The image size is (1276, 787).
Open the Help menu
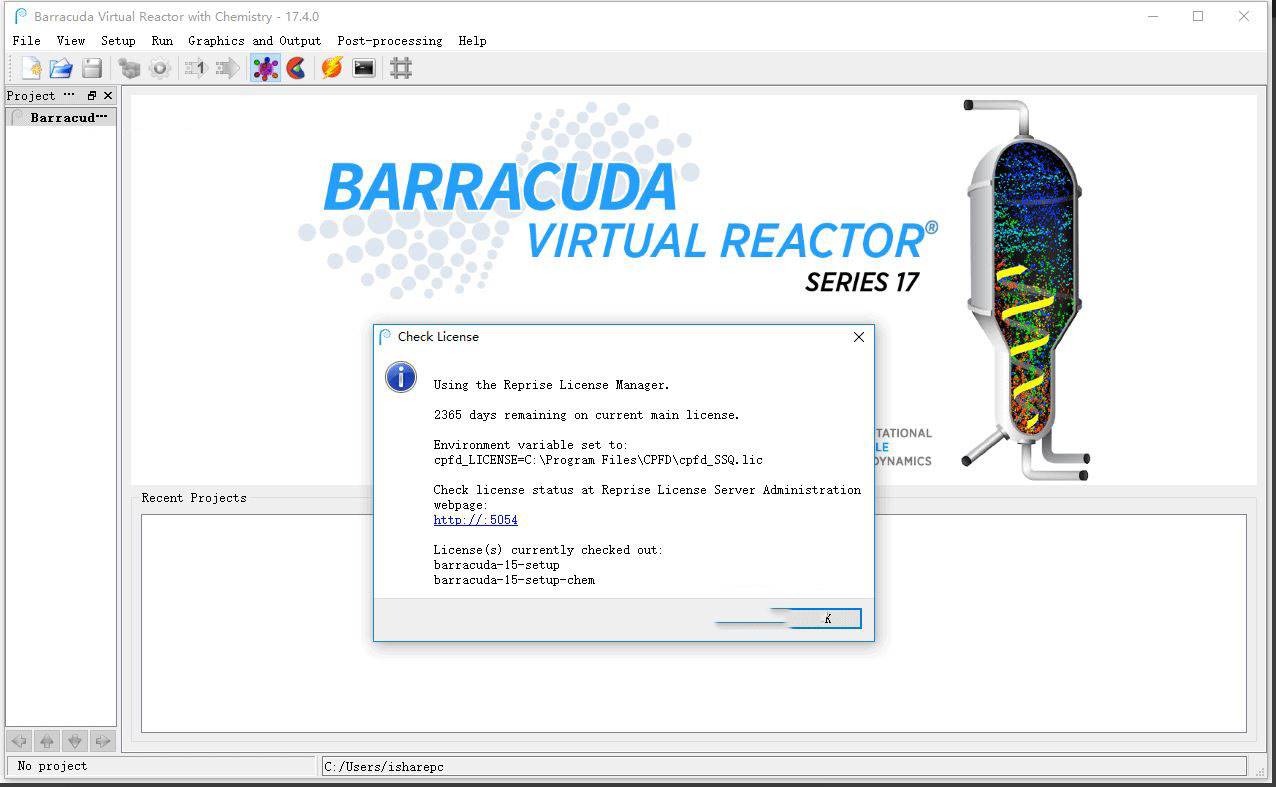click(x=473, y=41)
